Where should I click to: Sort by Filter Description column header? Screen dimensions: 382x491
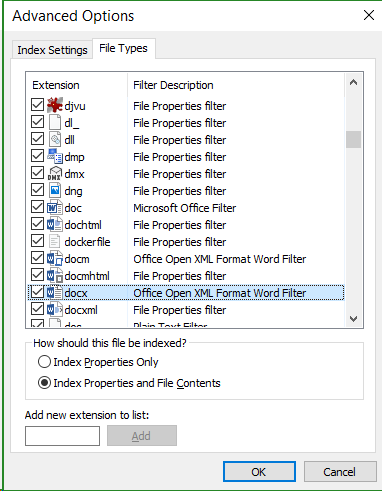(235, 85)
